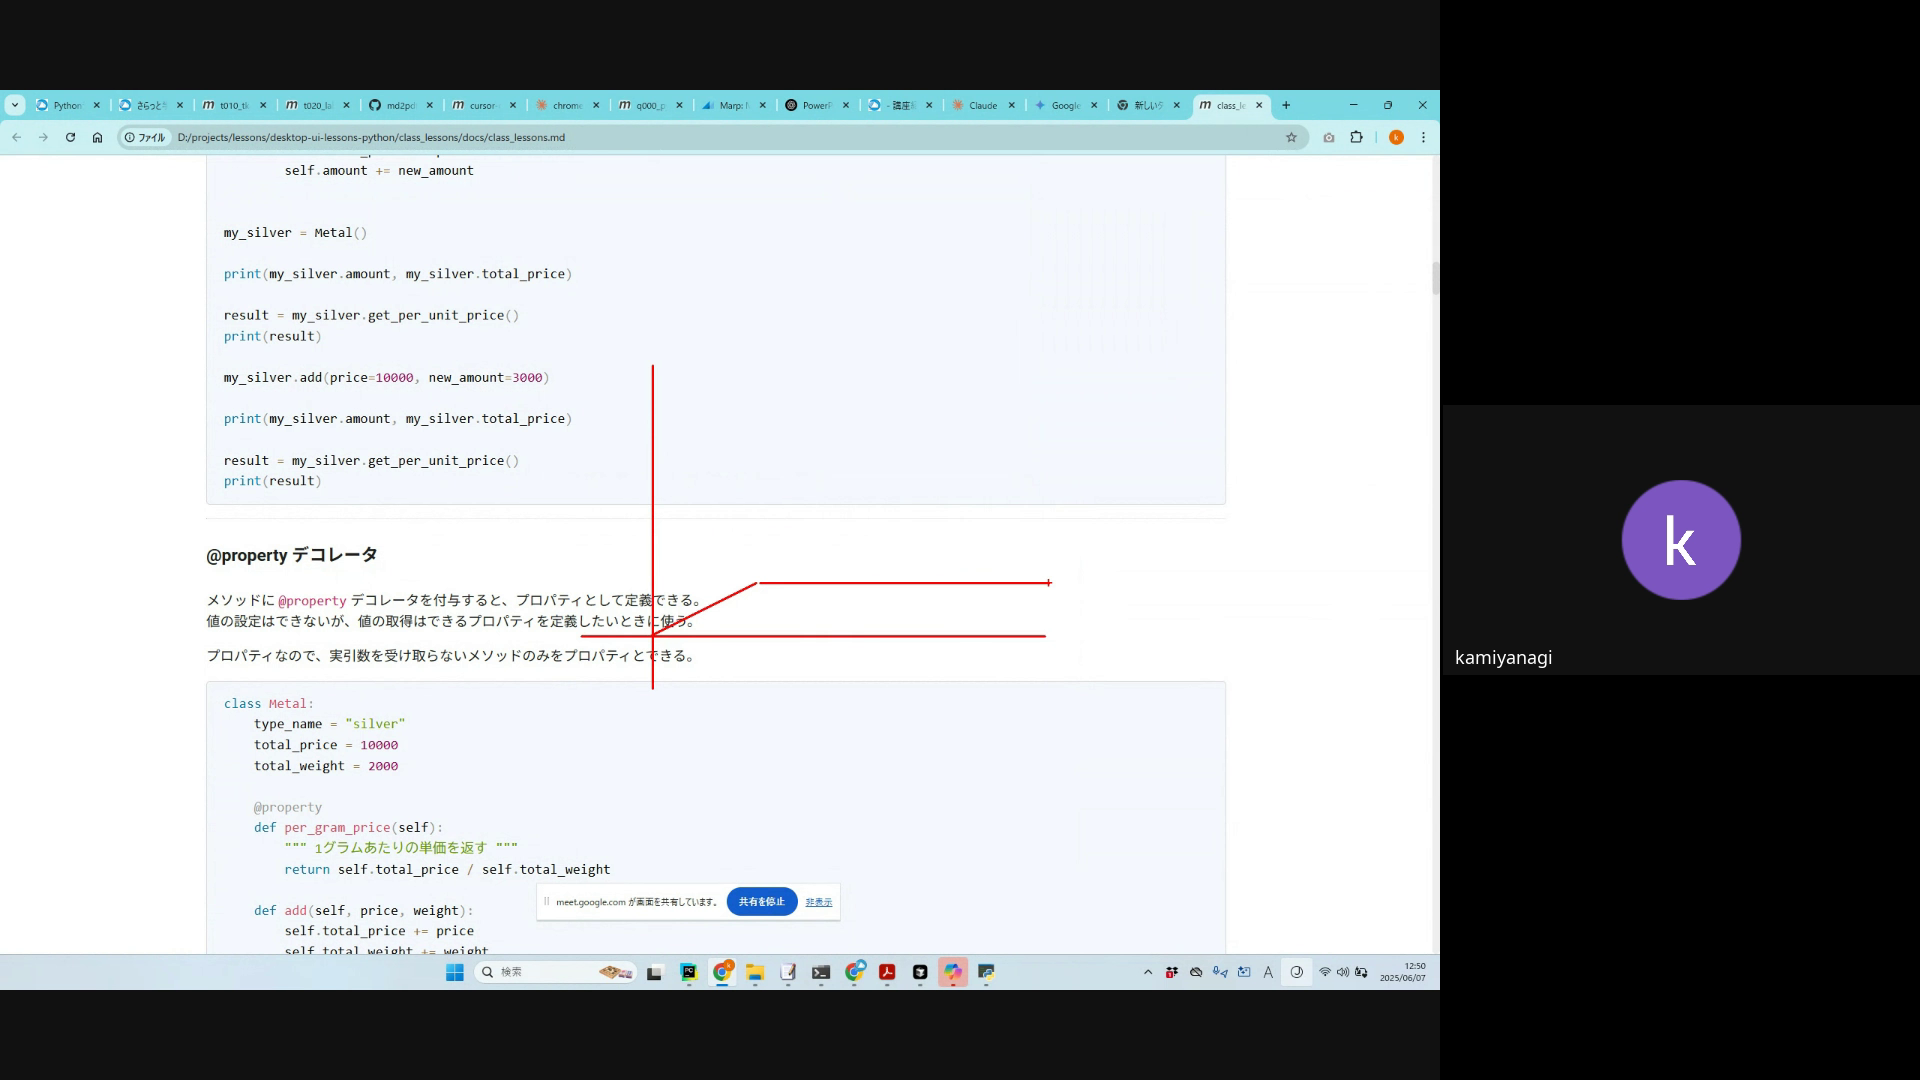Expand the hidden system tray icons
The height and width of the screenshot is (1080, 1920).
coord(1147,972)
